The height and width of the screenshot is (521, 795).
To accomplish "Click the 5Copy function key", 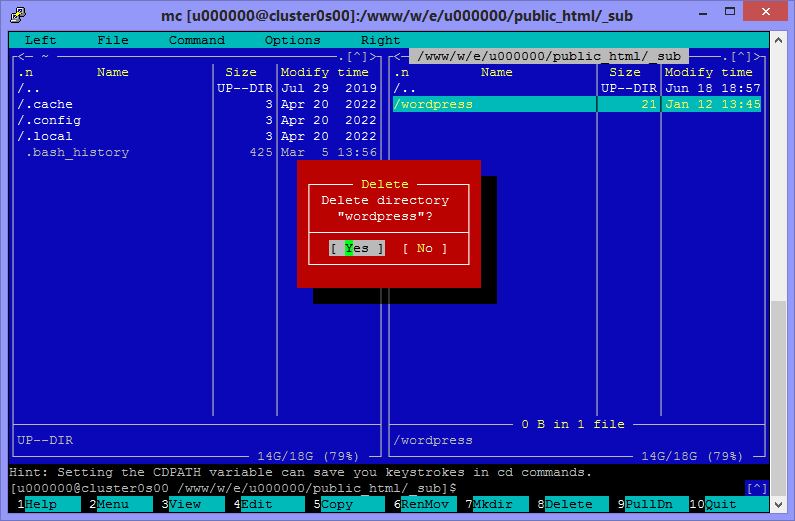I will pyautogui.click(x=344, y=504).
